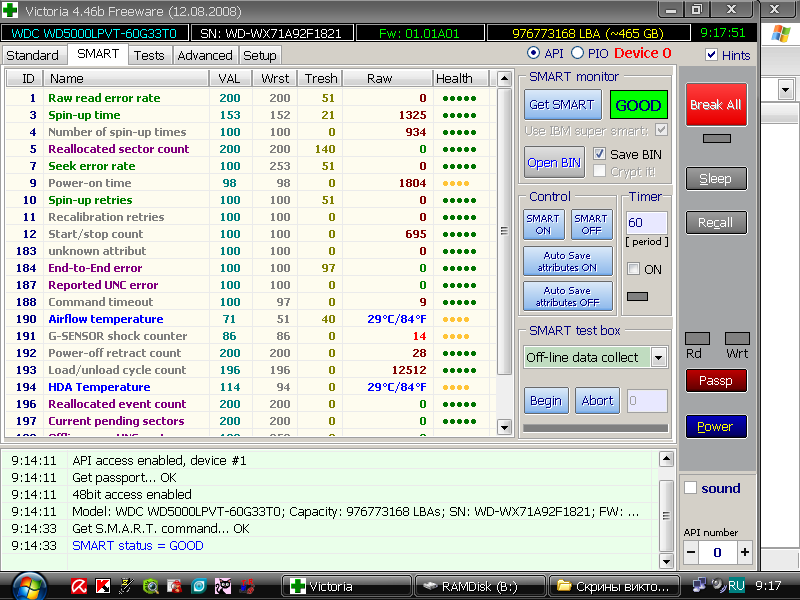Select the API access radio button
The width and height of the screenshot is (800, 600).
[x=533, y=53]
